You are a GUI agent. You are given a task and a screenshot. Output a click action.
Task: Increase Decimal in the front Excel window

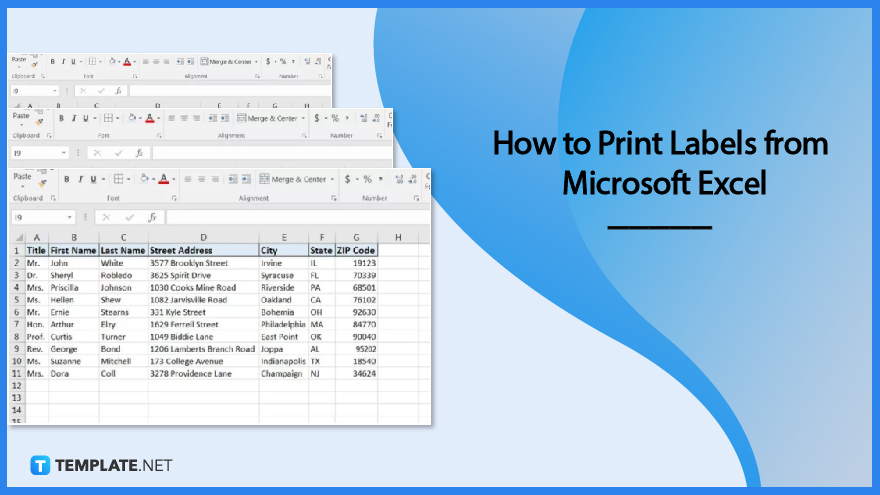click(x=399, y=179)
